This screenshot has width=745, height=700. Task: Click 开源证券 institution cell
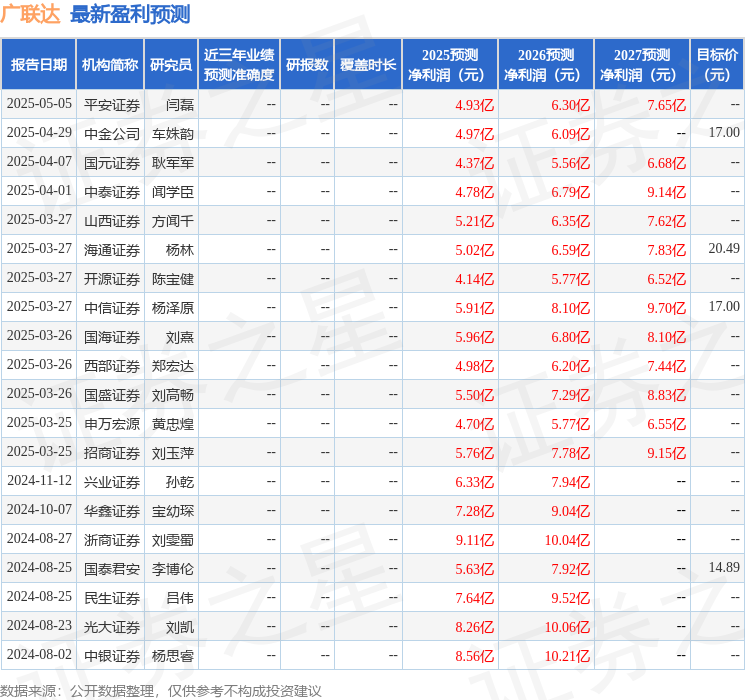point(112,279)
